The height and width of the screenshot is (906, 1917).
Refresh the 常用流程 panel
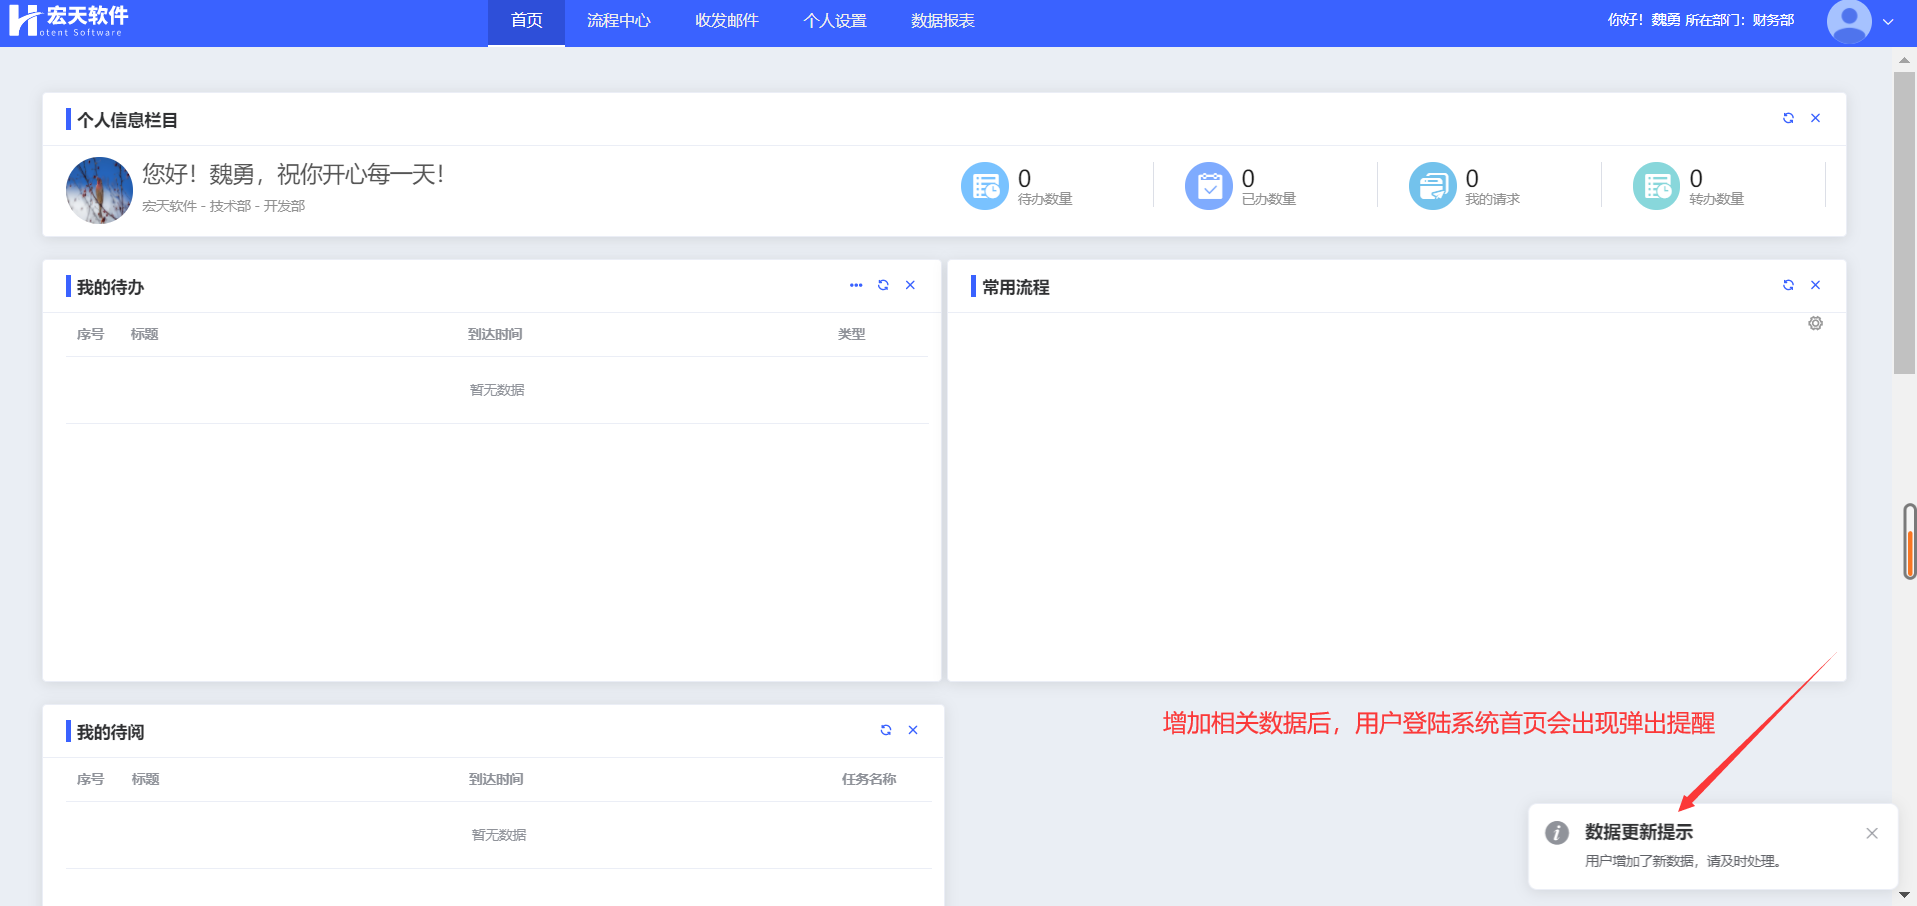pos(1788,285)
